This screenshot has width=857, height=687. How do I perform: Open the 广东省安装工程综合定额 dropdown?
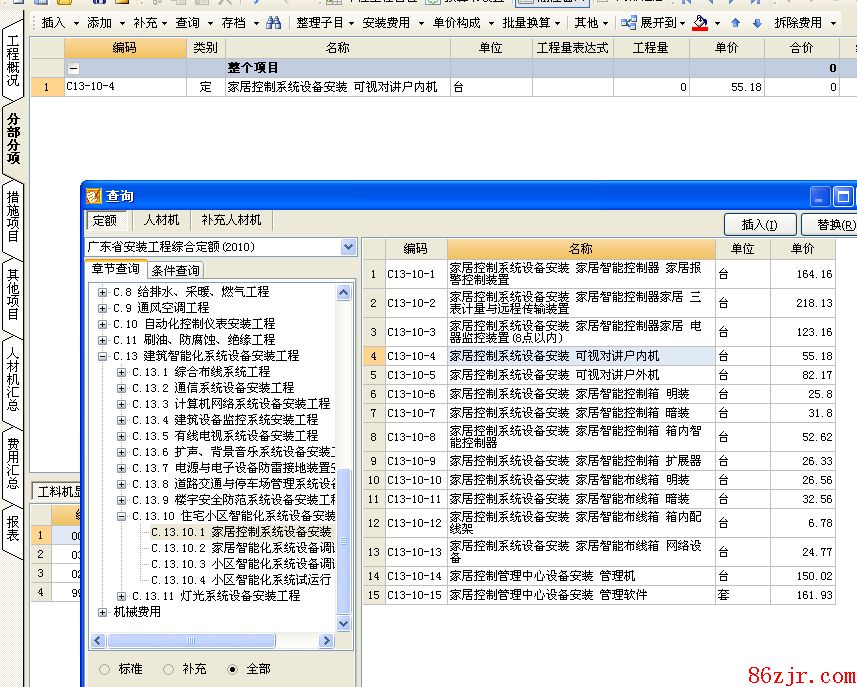click(348, 247)
